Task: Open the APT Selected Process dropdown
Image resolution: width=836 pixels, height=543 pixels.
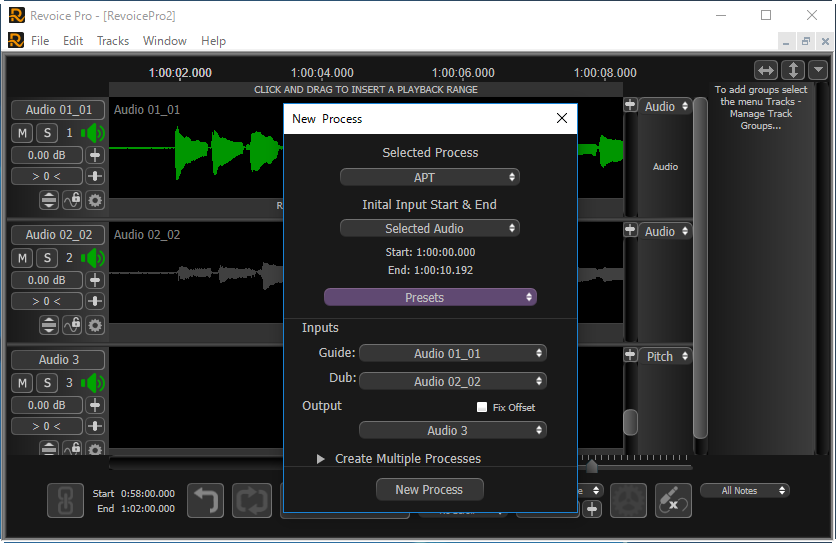Action: tap(430, 177)
